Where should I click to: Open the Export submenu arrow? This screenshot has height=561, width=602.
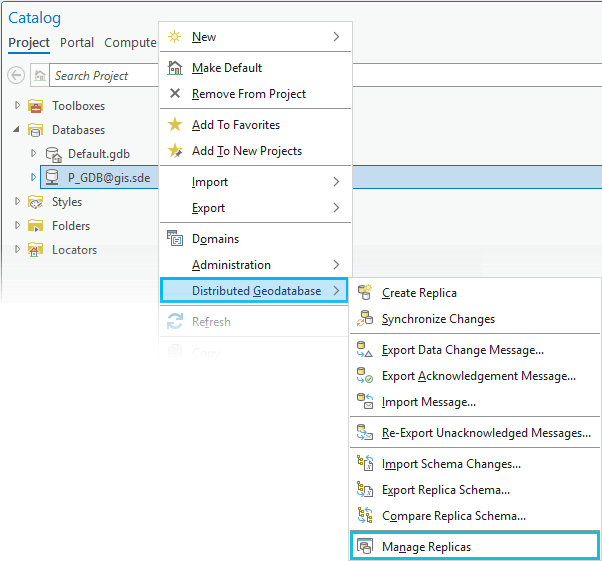pos(336,208)
